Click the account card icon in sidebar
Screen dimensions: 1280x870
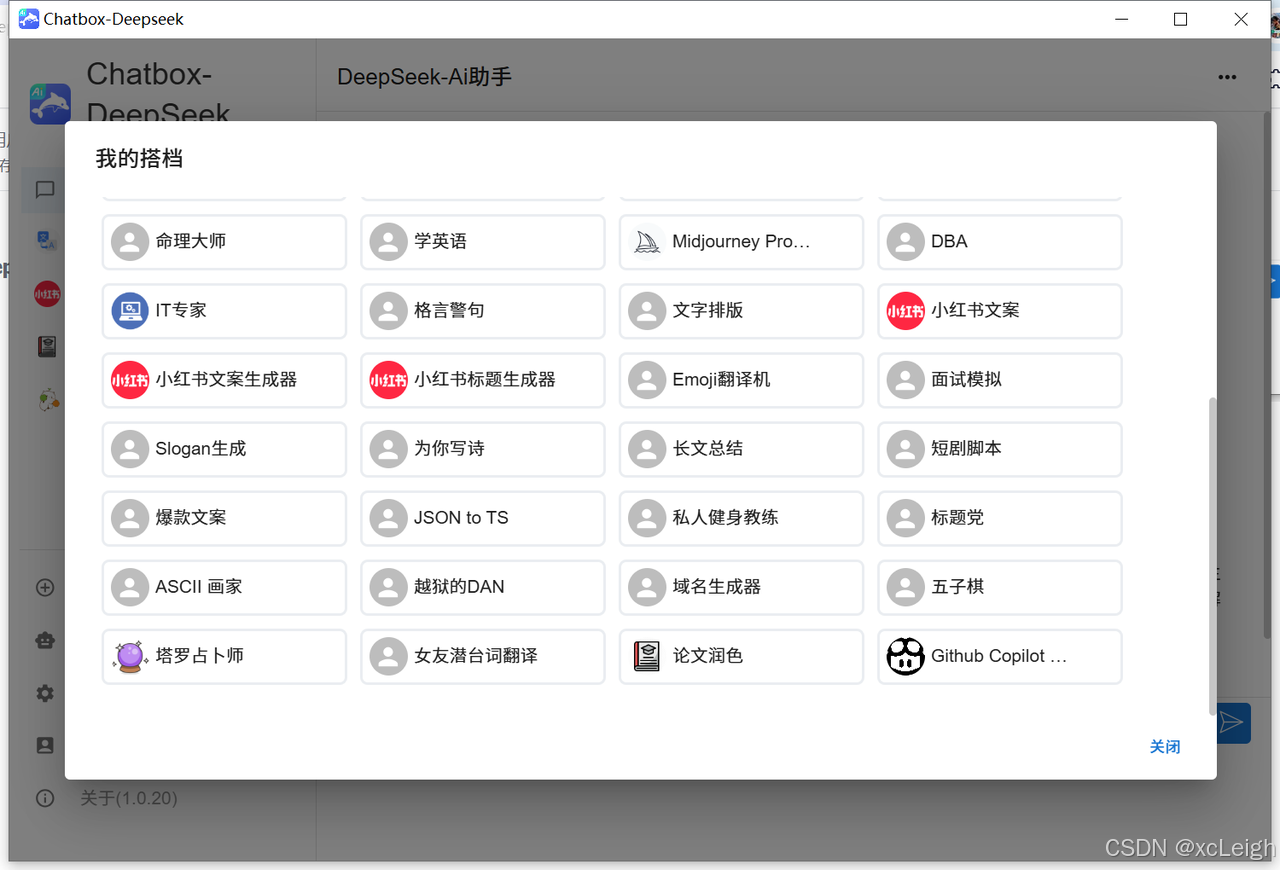pos(45,745)
